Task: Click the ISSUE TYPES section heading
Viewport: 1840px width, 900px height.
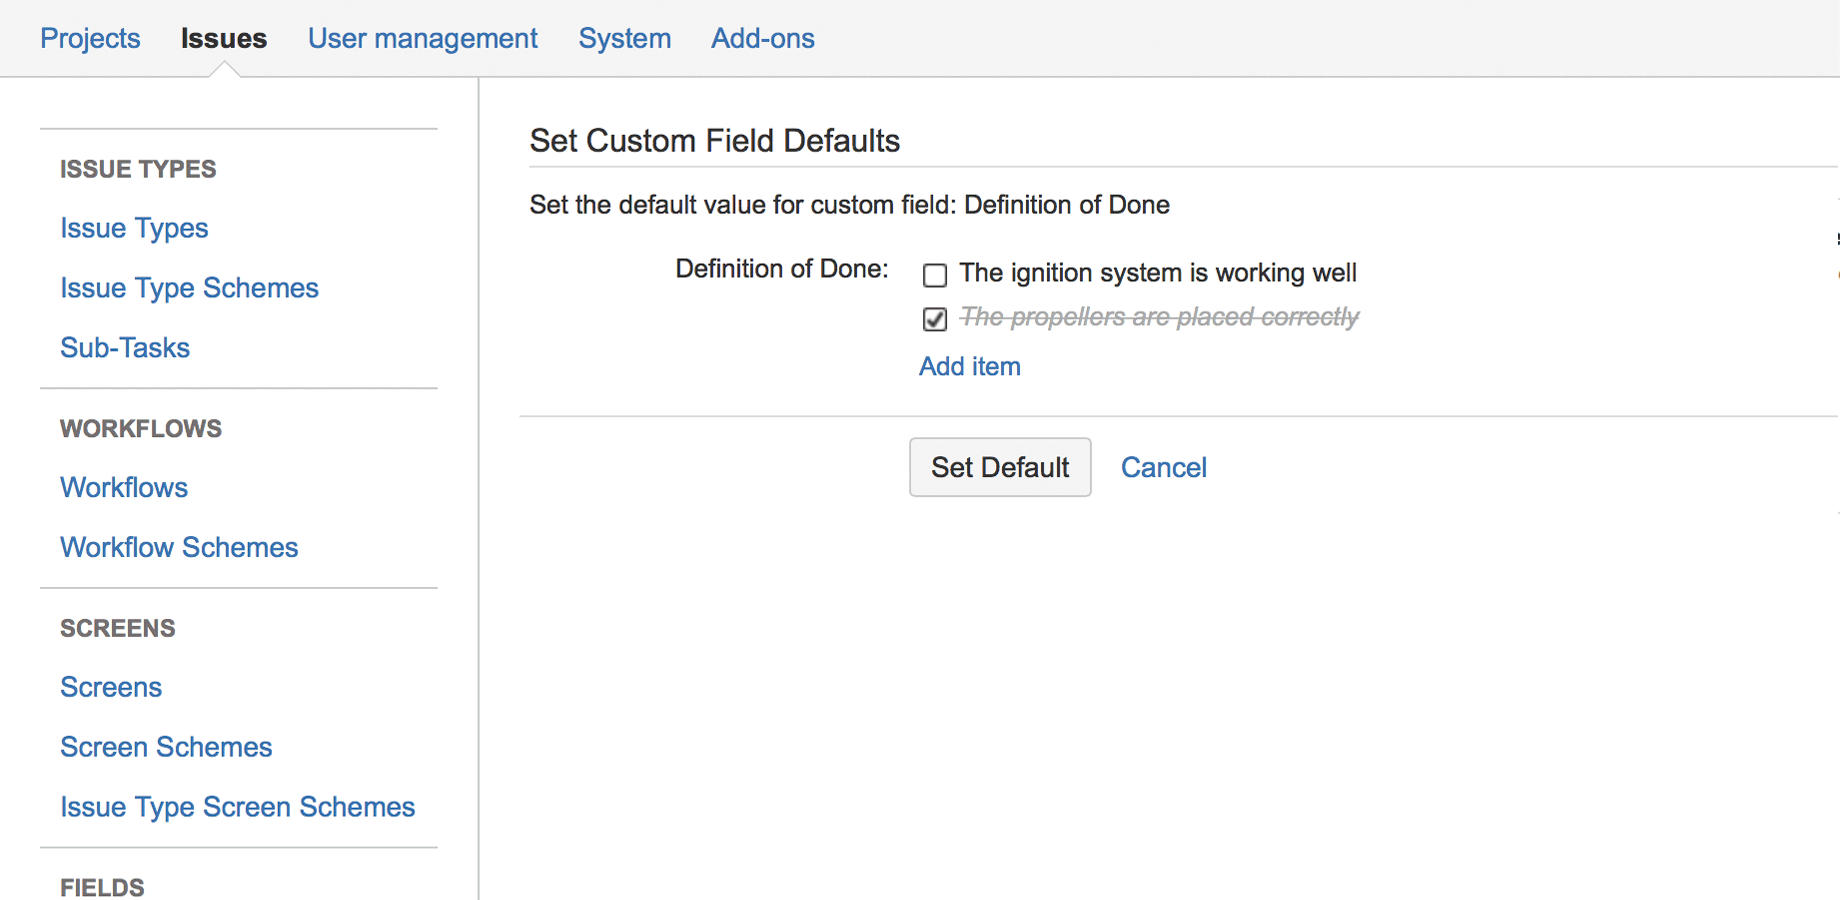Action: pyautogui.click(x=138, y=169)
